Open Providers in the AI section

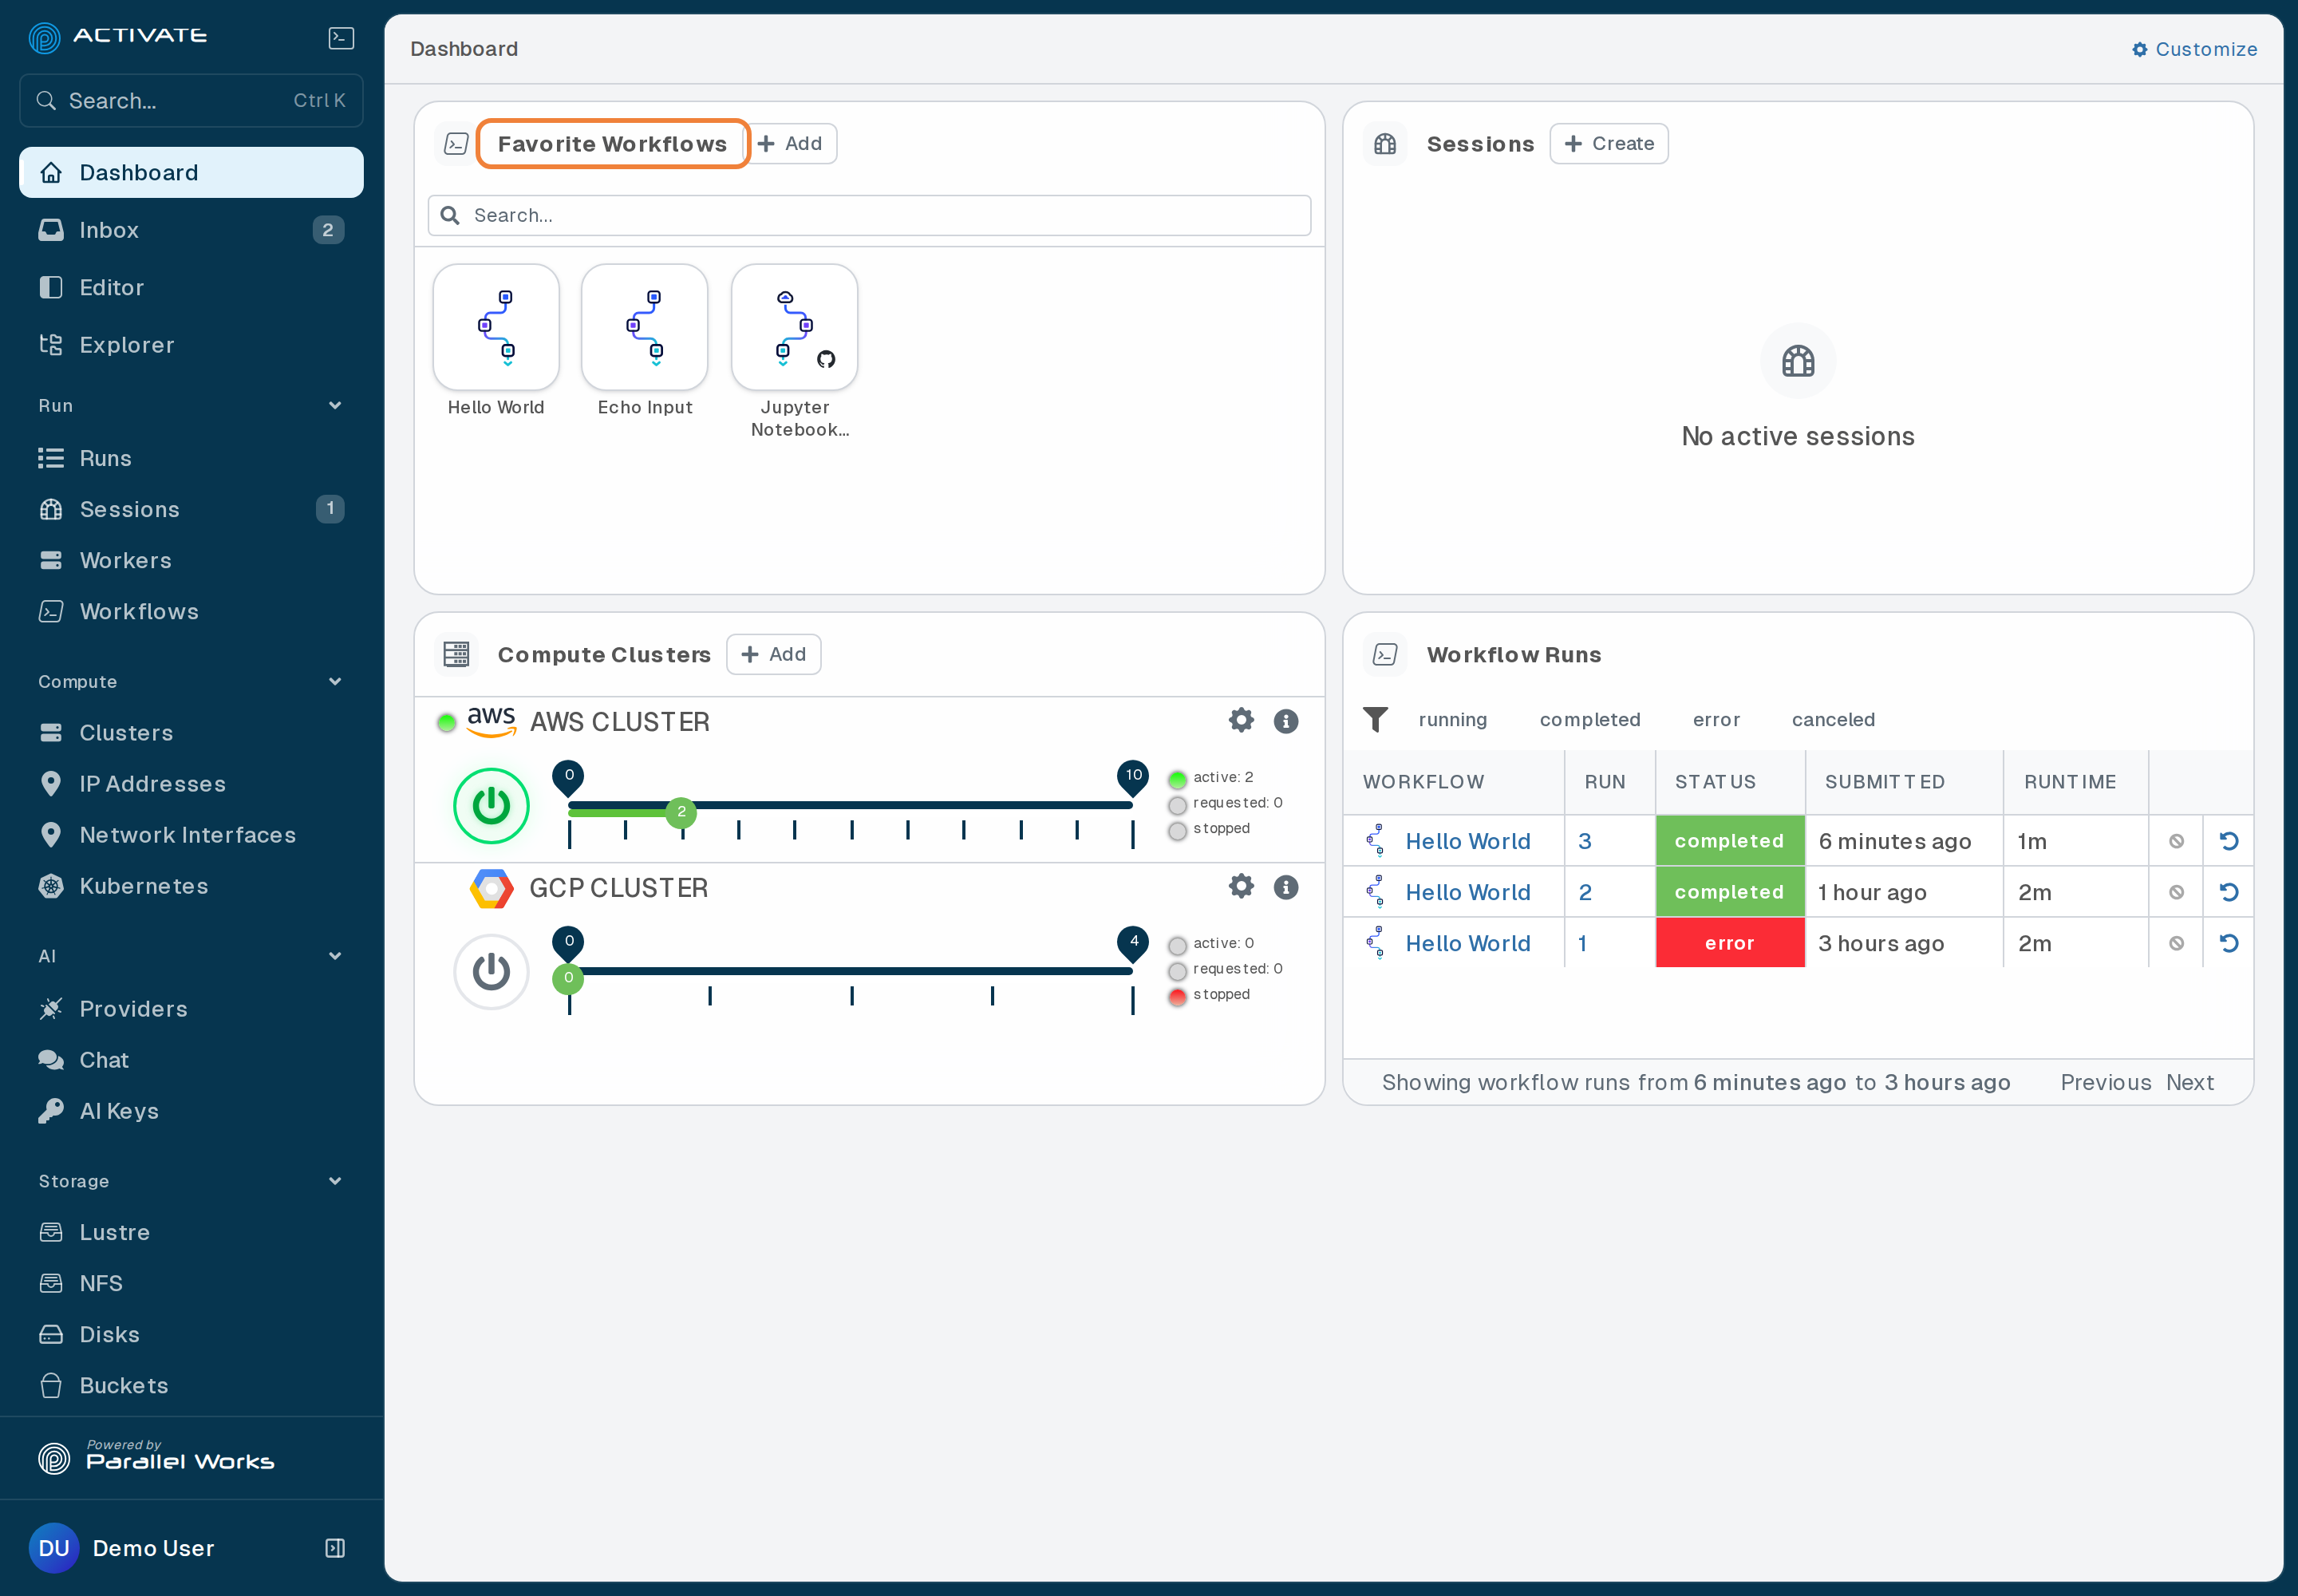pyautogui.click(x=191, y=1008)
